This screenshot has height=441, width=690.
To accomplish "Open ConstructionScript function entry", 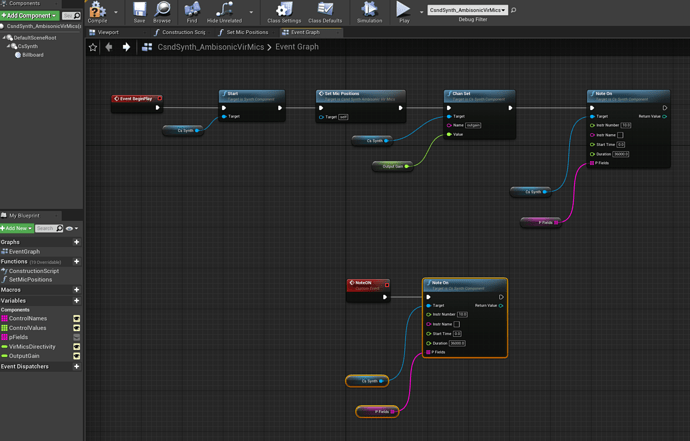I will (34, 271).
